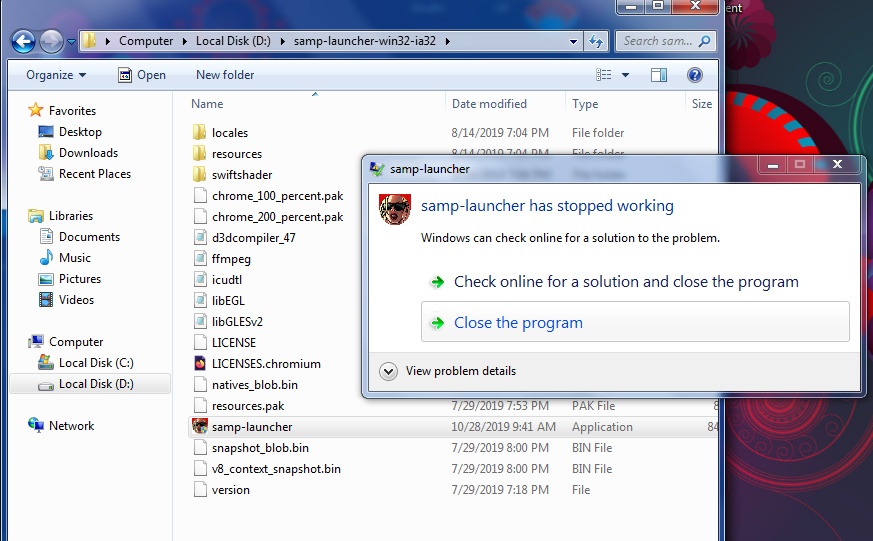Open Recent Places in navigation pane
The width and height of the screenshot is (873, 541).
point(95,174)
